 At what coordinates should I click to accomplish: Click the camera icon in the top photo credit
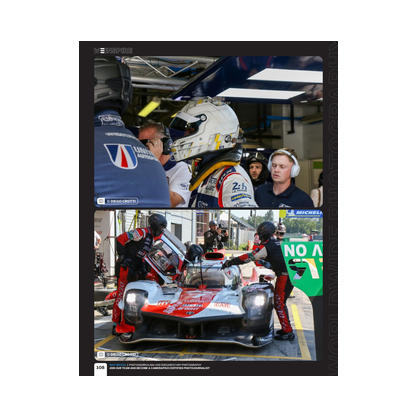[x=101, y=201]
